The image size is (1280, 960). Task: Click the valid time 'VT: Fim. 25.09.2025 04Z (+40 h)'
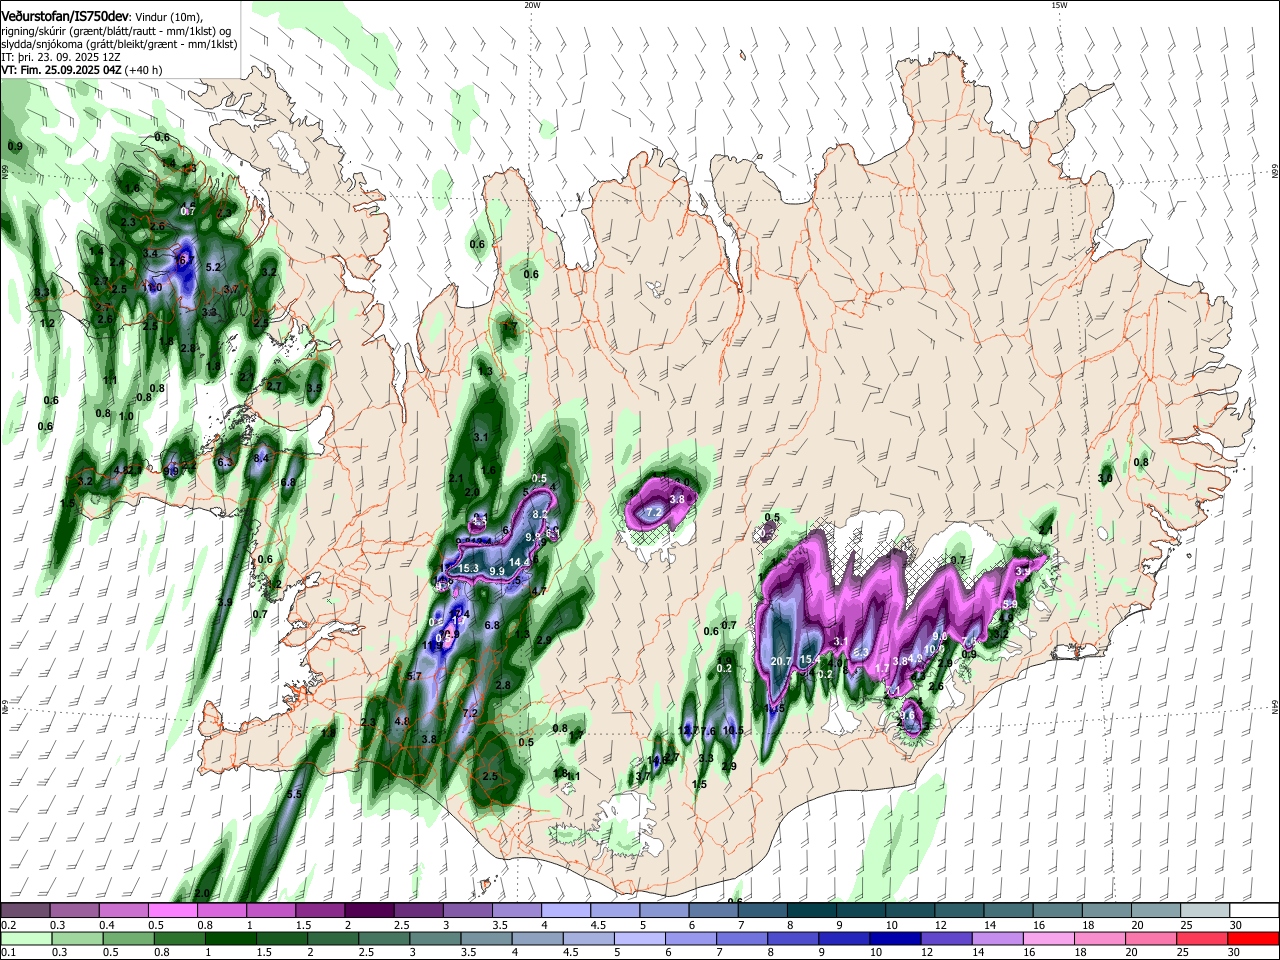coord(82,70)
